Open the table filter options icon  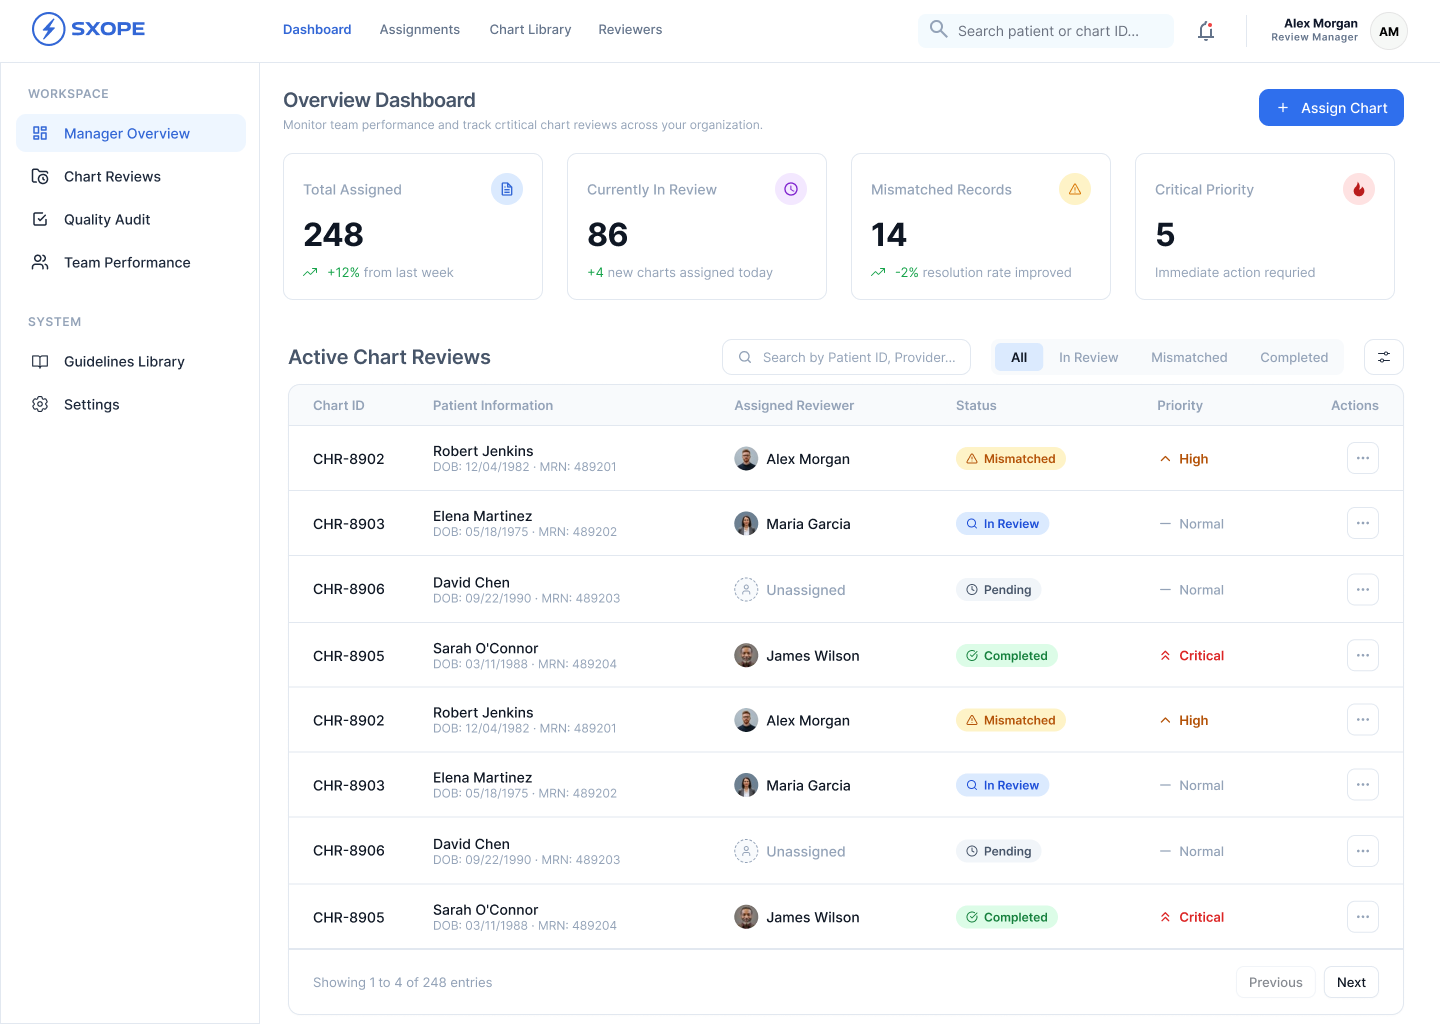click(1384, 357)
